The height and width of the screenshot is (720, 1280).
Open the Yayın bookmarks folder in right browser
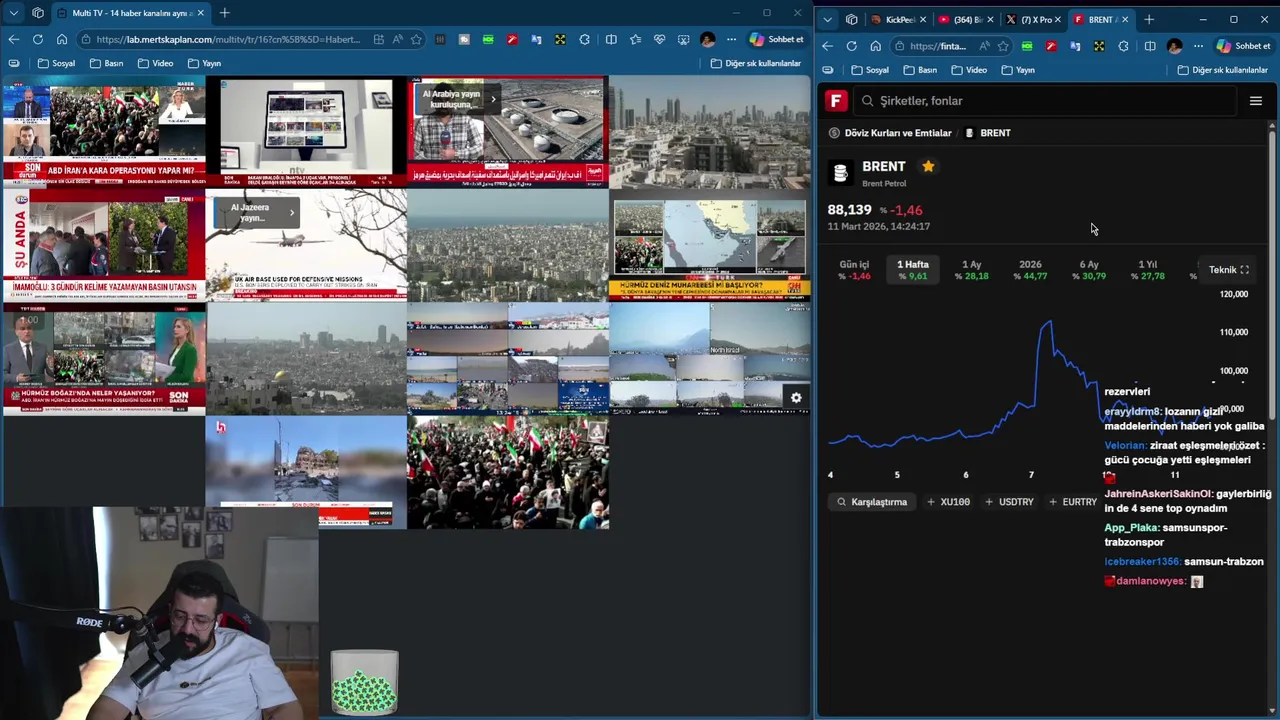pos(1018,70)
